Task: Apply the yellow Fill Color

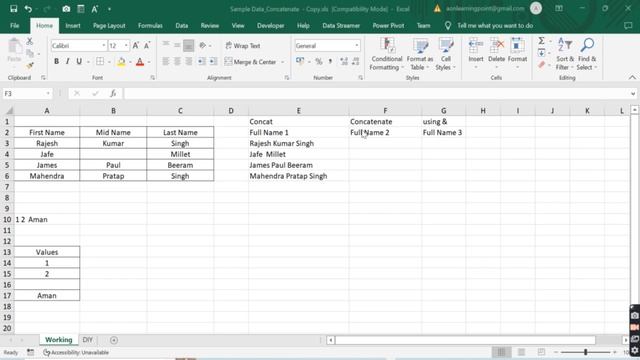Action: pos(121,62)
